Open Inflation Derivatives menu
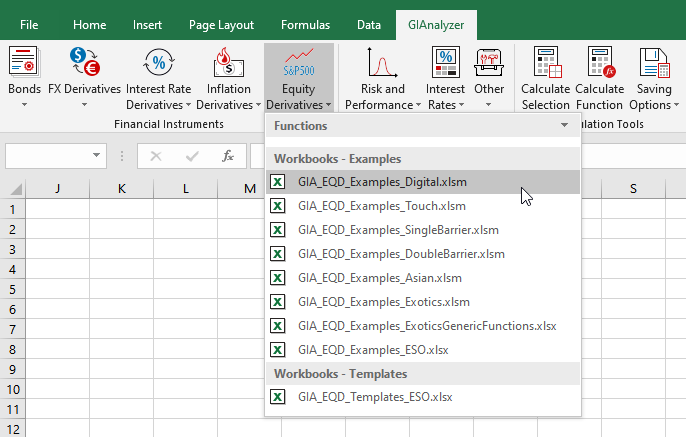 click(228, 77)
